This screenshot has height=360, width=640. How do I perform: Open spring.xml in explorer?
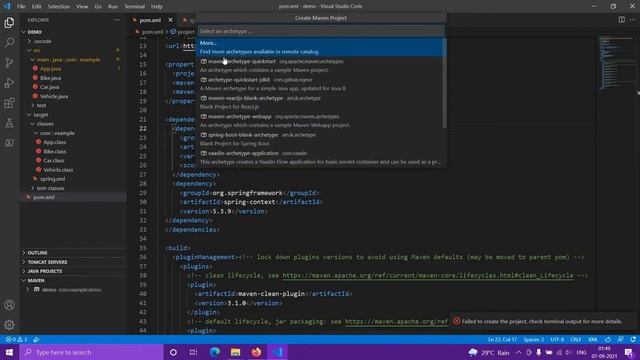click(52, 179)
